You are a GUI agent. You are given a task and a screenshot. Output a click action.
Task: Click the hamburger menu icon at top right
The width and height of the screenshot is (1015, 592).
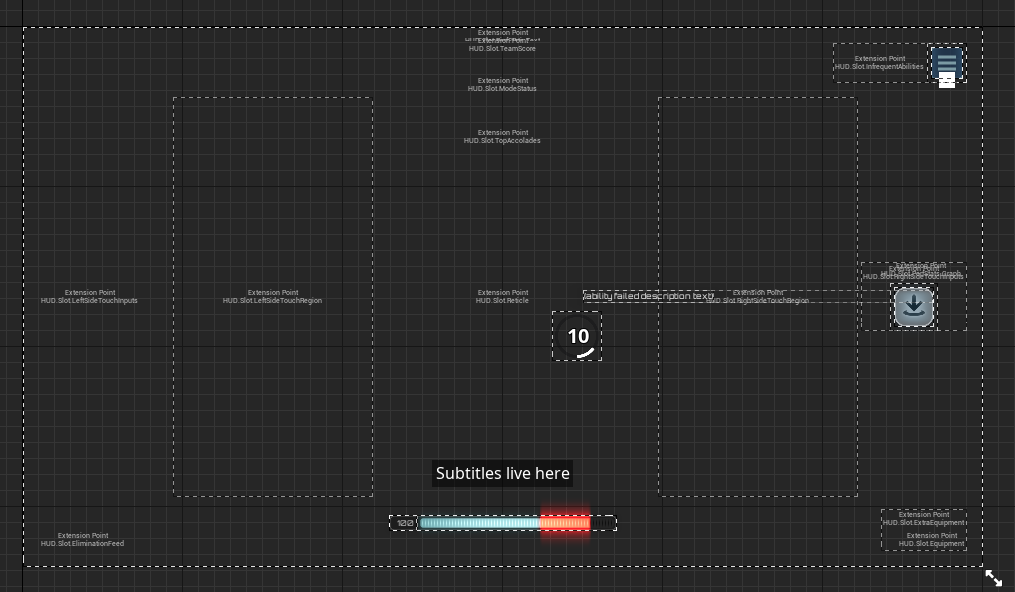947,63
